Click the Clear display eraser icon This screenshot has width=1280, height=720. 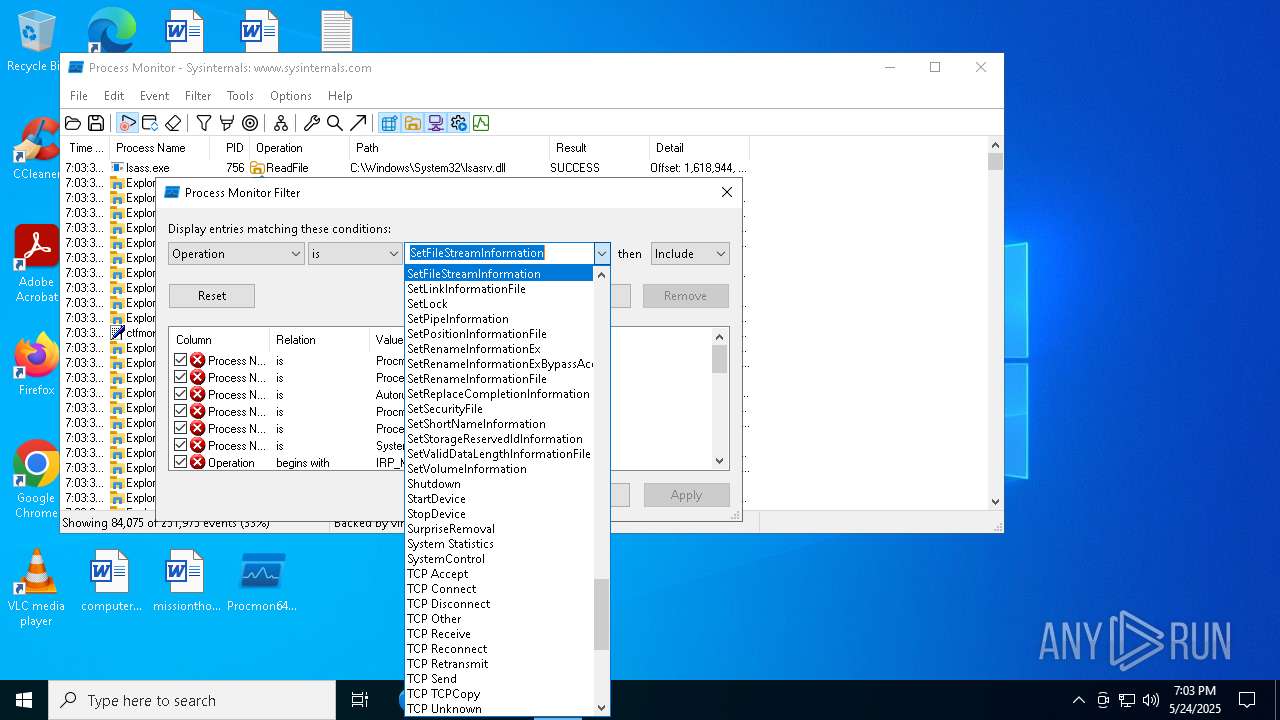173,123
